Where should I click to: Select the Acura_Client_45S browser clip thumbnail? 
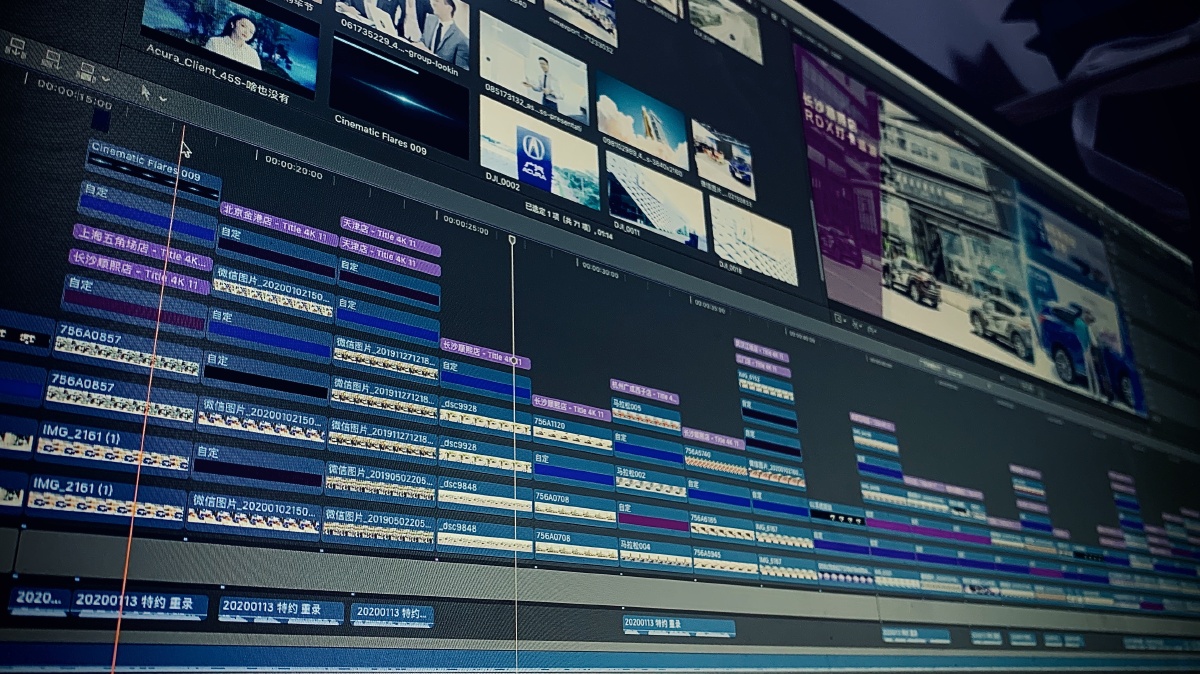[231, 34]
